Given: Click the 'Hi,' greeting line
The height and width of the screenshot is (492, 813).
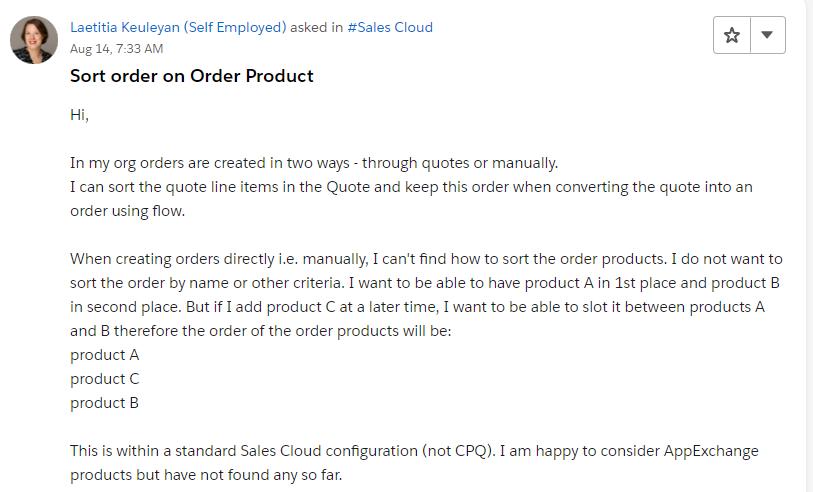Looking at the screenshot, I should tap(80, 115).
